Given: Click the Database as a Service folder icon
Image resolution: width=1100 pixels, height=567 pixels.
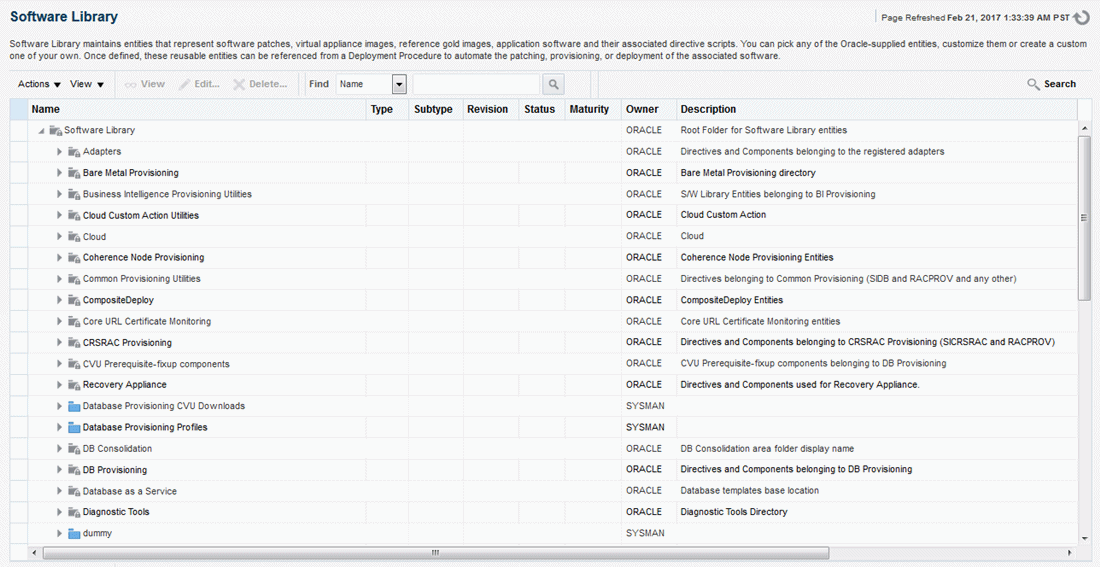Looking at the screenshot, I should (x=74, y=491).
